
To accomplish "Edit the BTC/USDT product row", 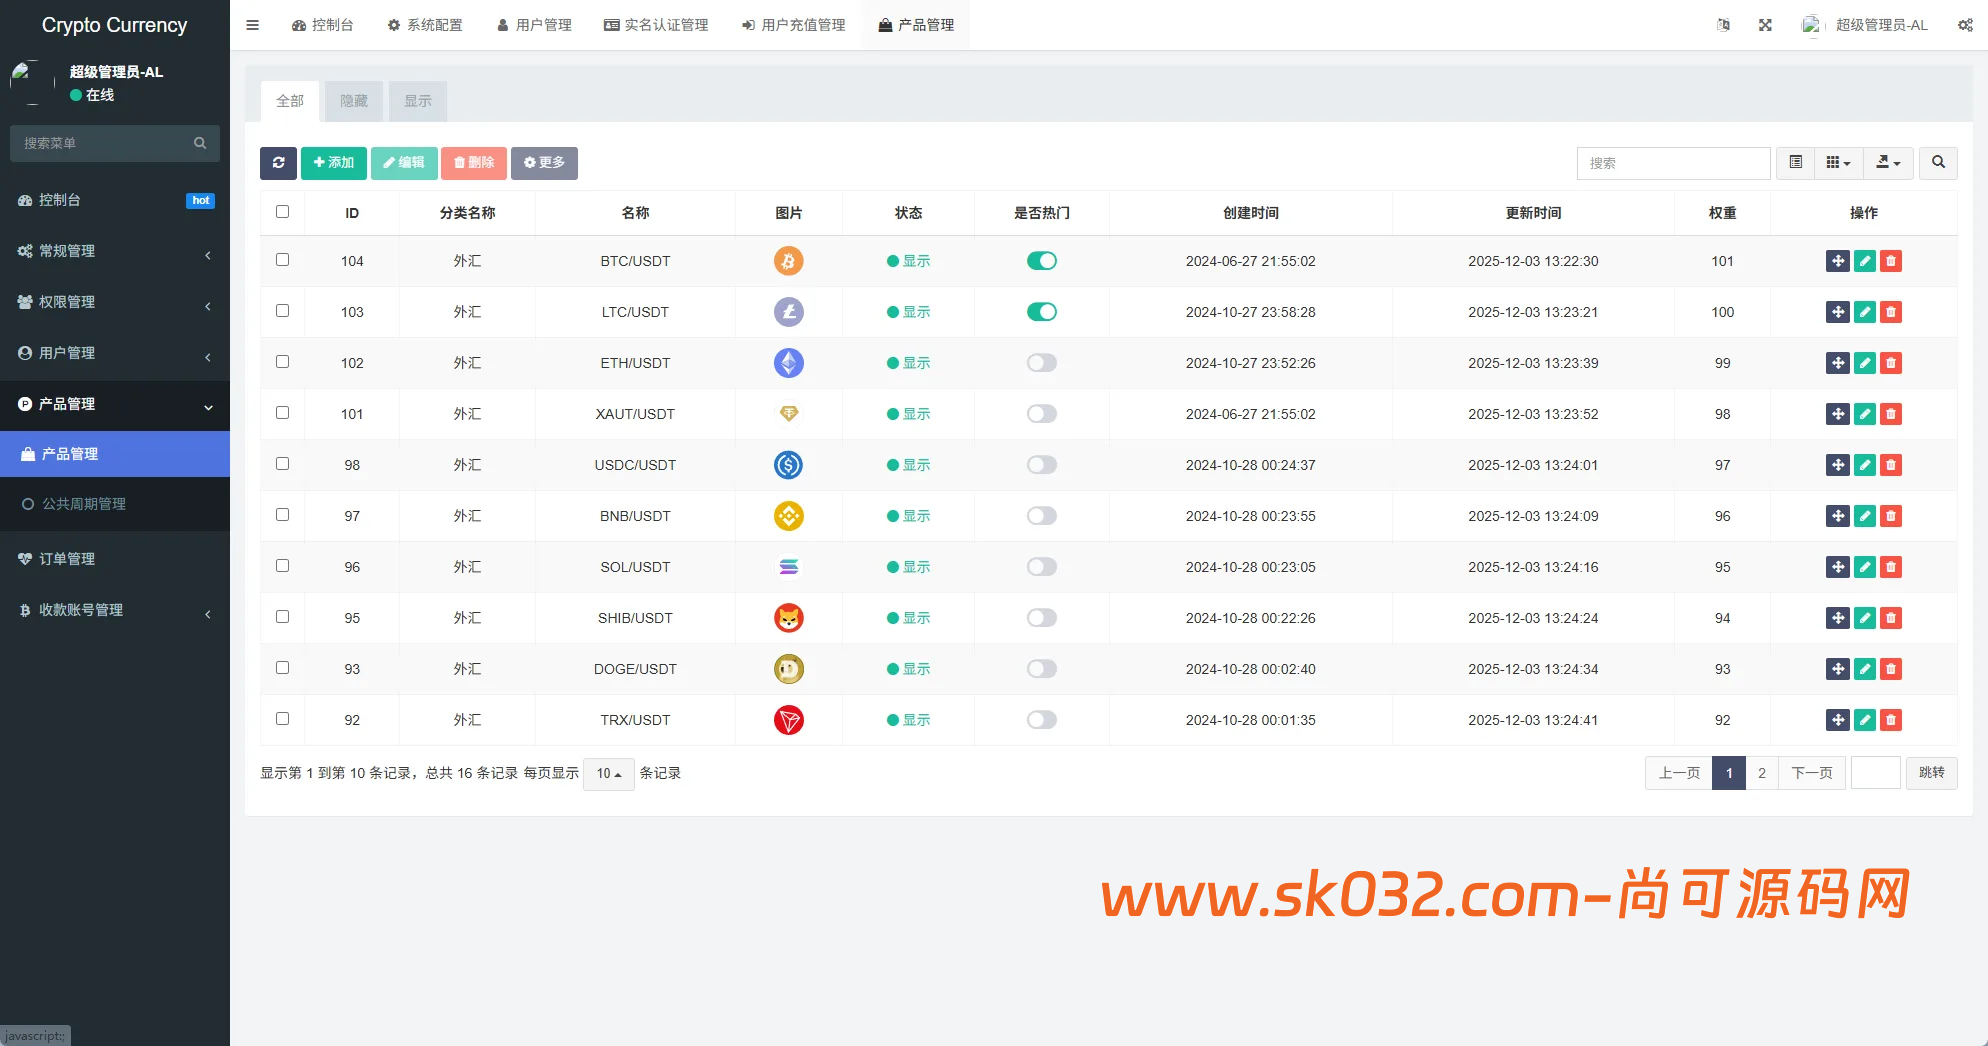I will click(x=1864, y=261).
